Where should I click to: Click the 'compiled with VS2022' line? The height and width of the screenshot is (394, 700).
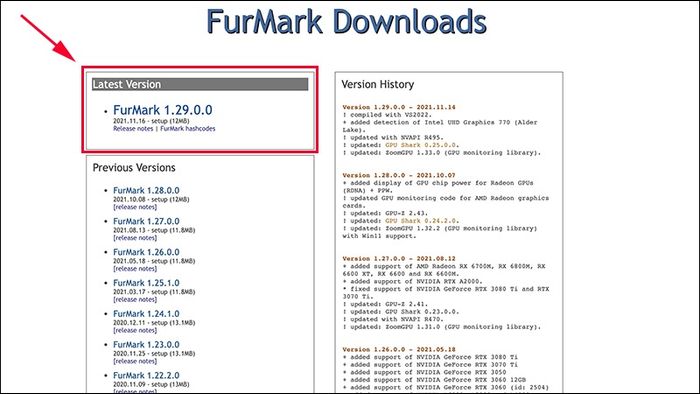click(387, 115)
